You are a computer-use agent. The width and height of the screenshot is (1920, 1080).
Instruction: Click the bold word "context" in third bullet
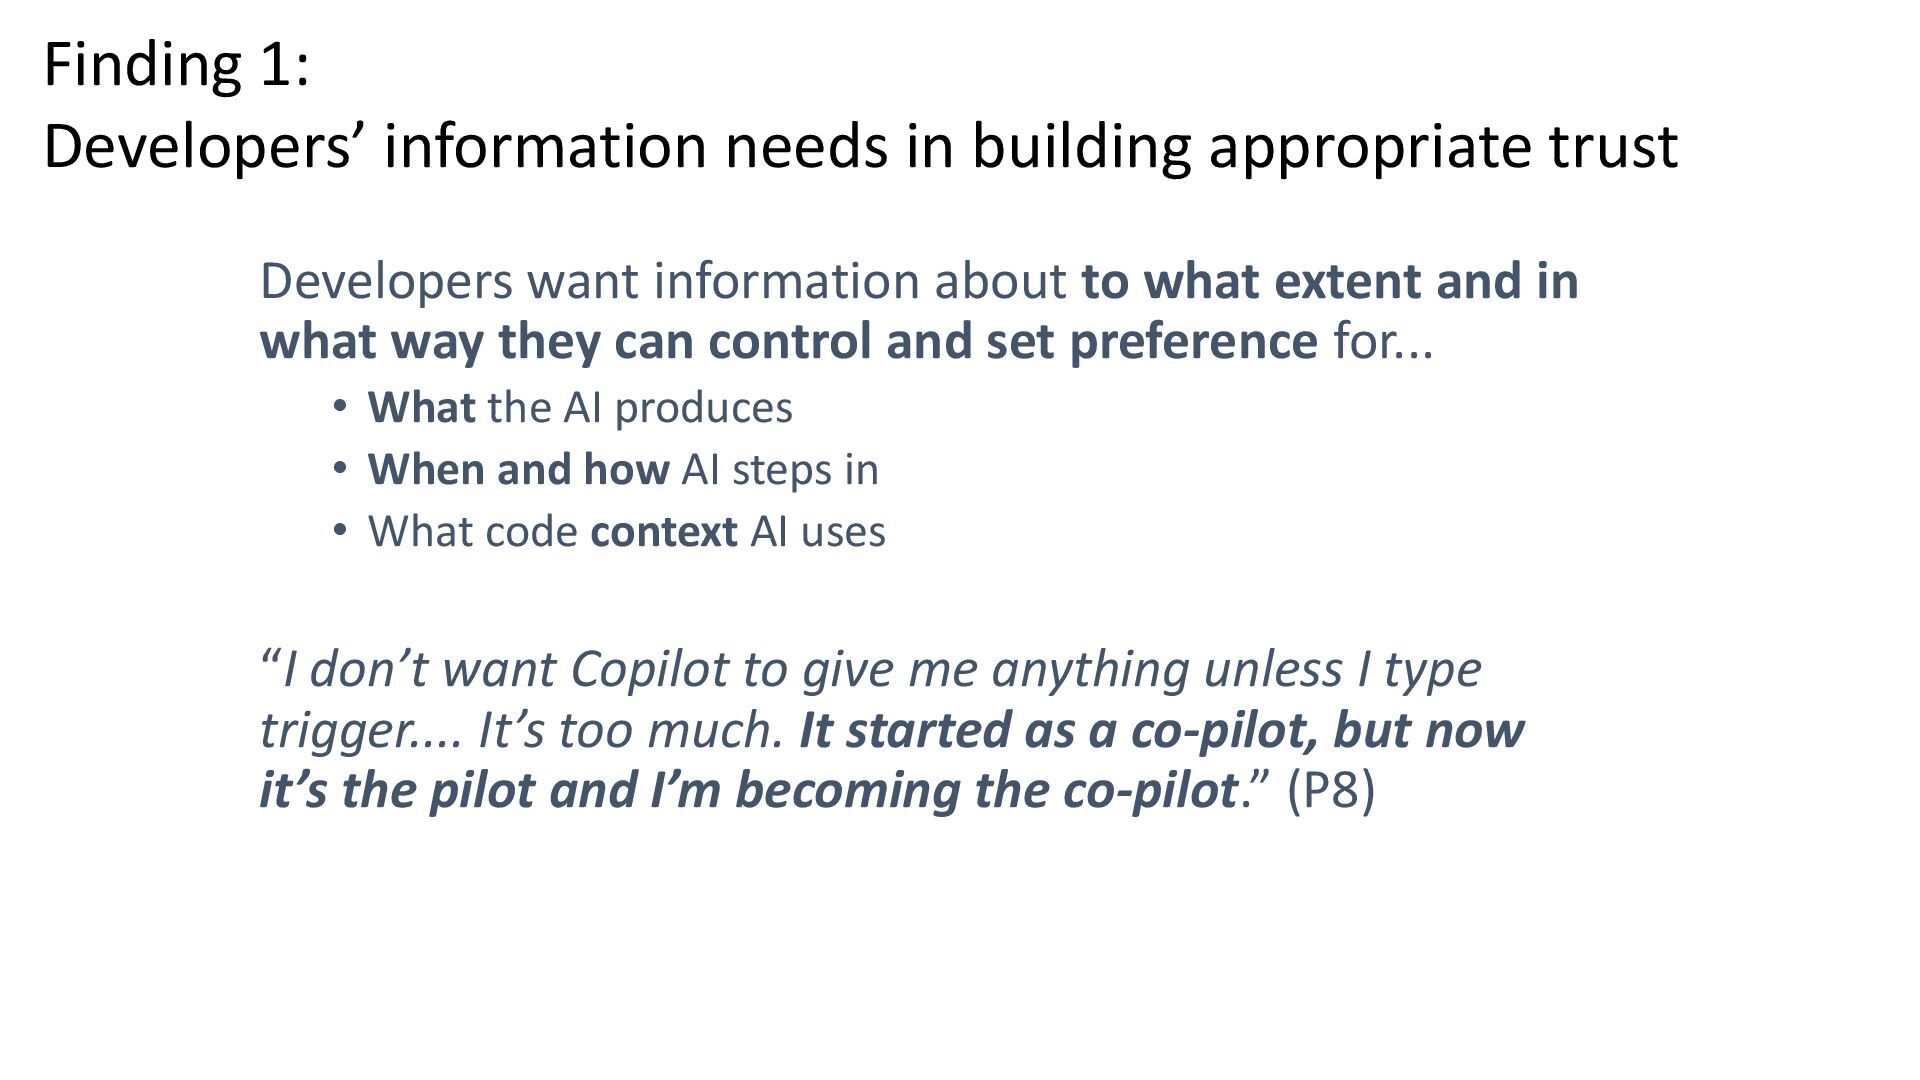664,531
